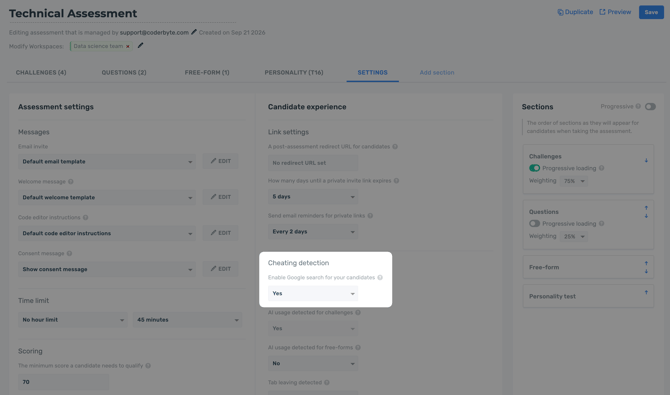Show help for email reminders setting

370,216
